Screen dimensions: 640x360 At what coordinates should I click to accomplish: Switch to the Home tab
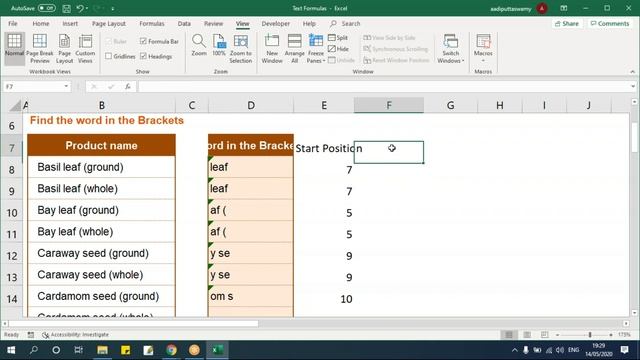[41, 24]
